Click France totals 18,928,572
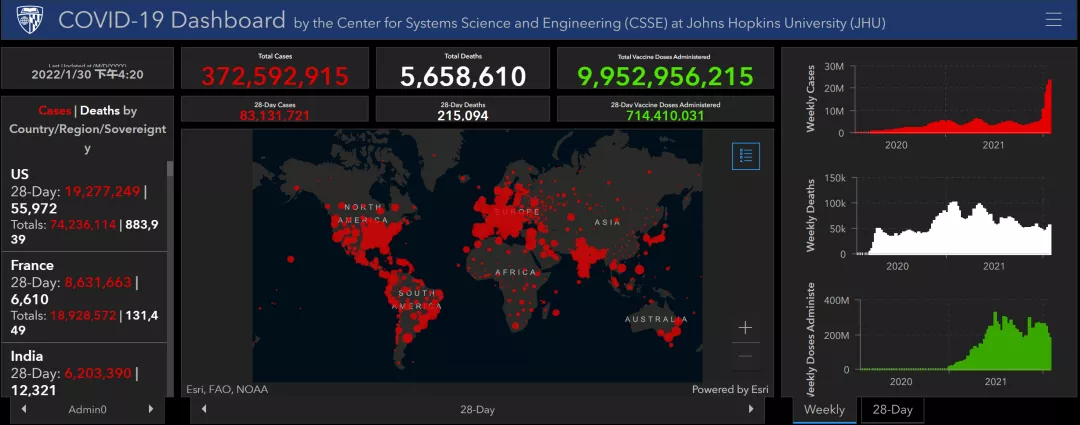 (x=83, y=315)
